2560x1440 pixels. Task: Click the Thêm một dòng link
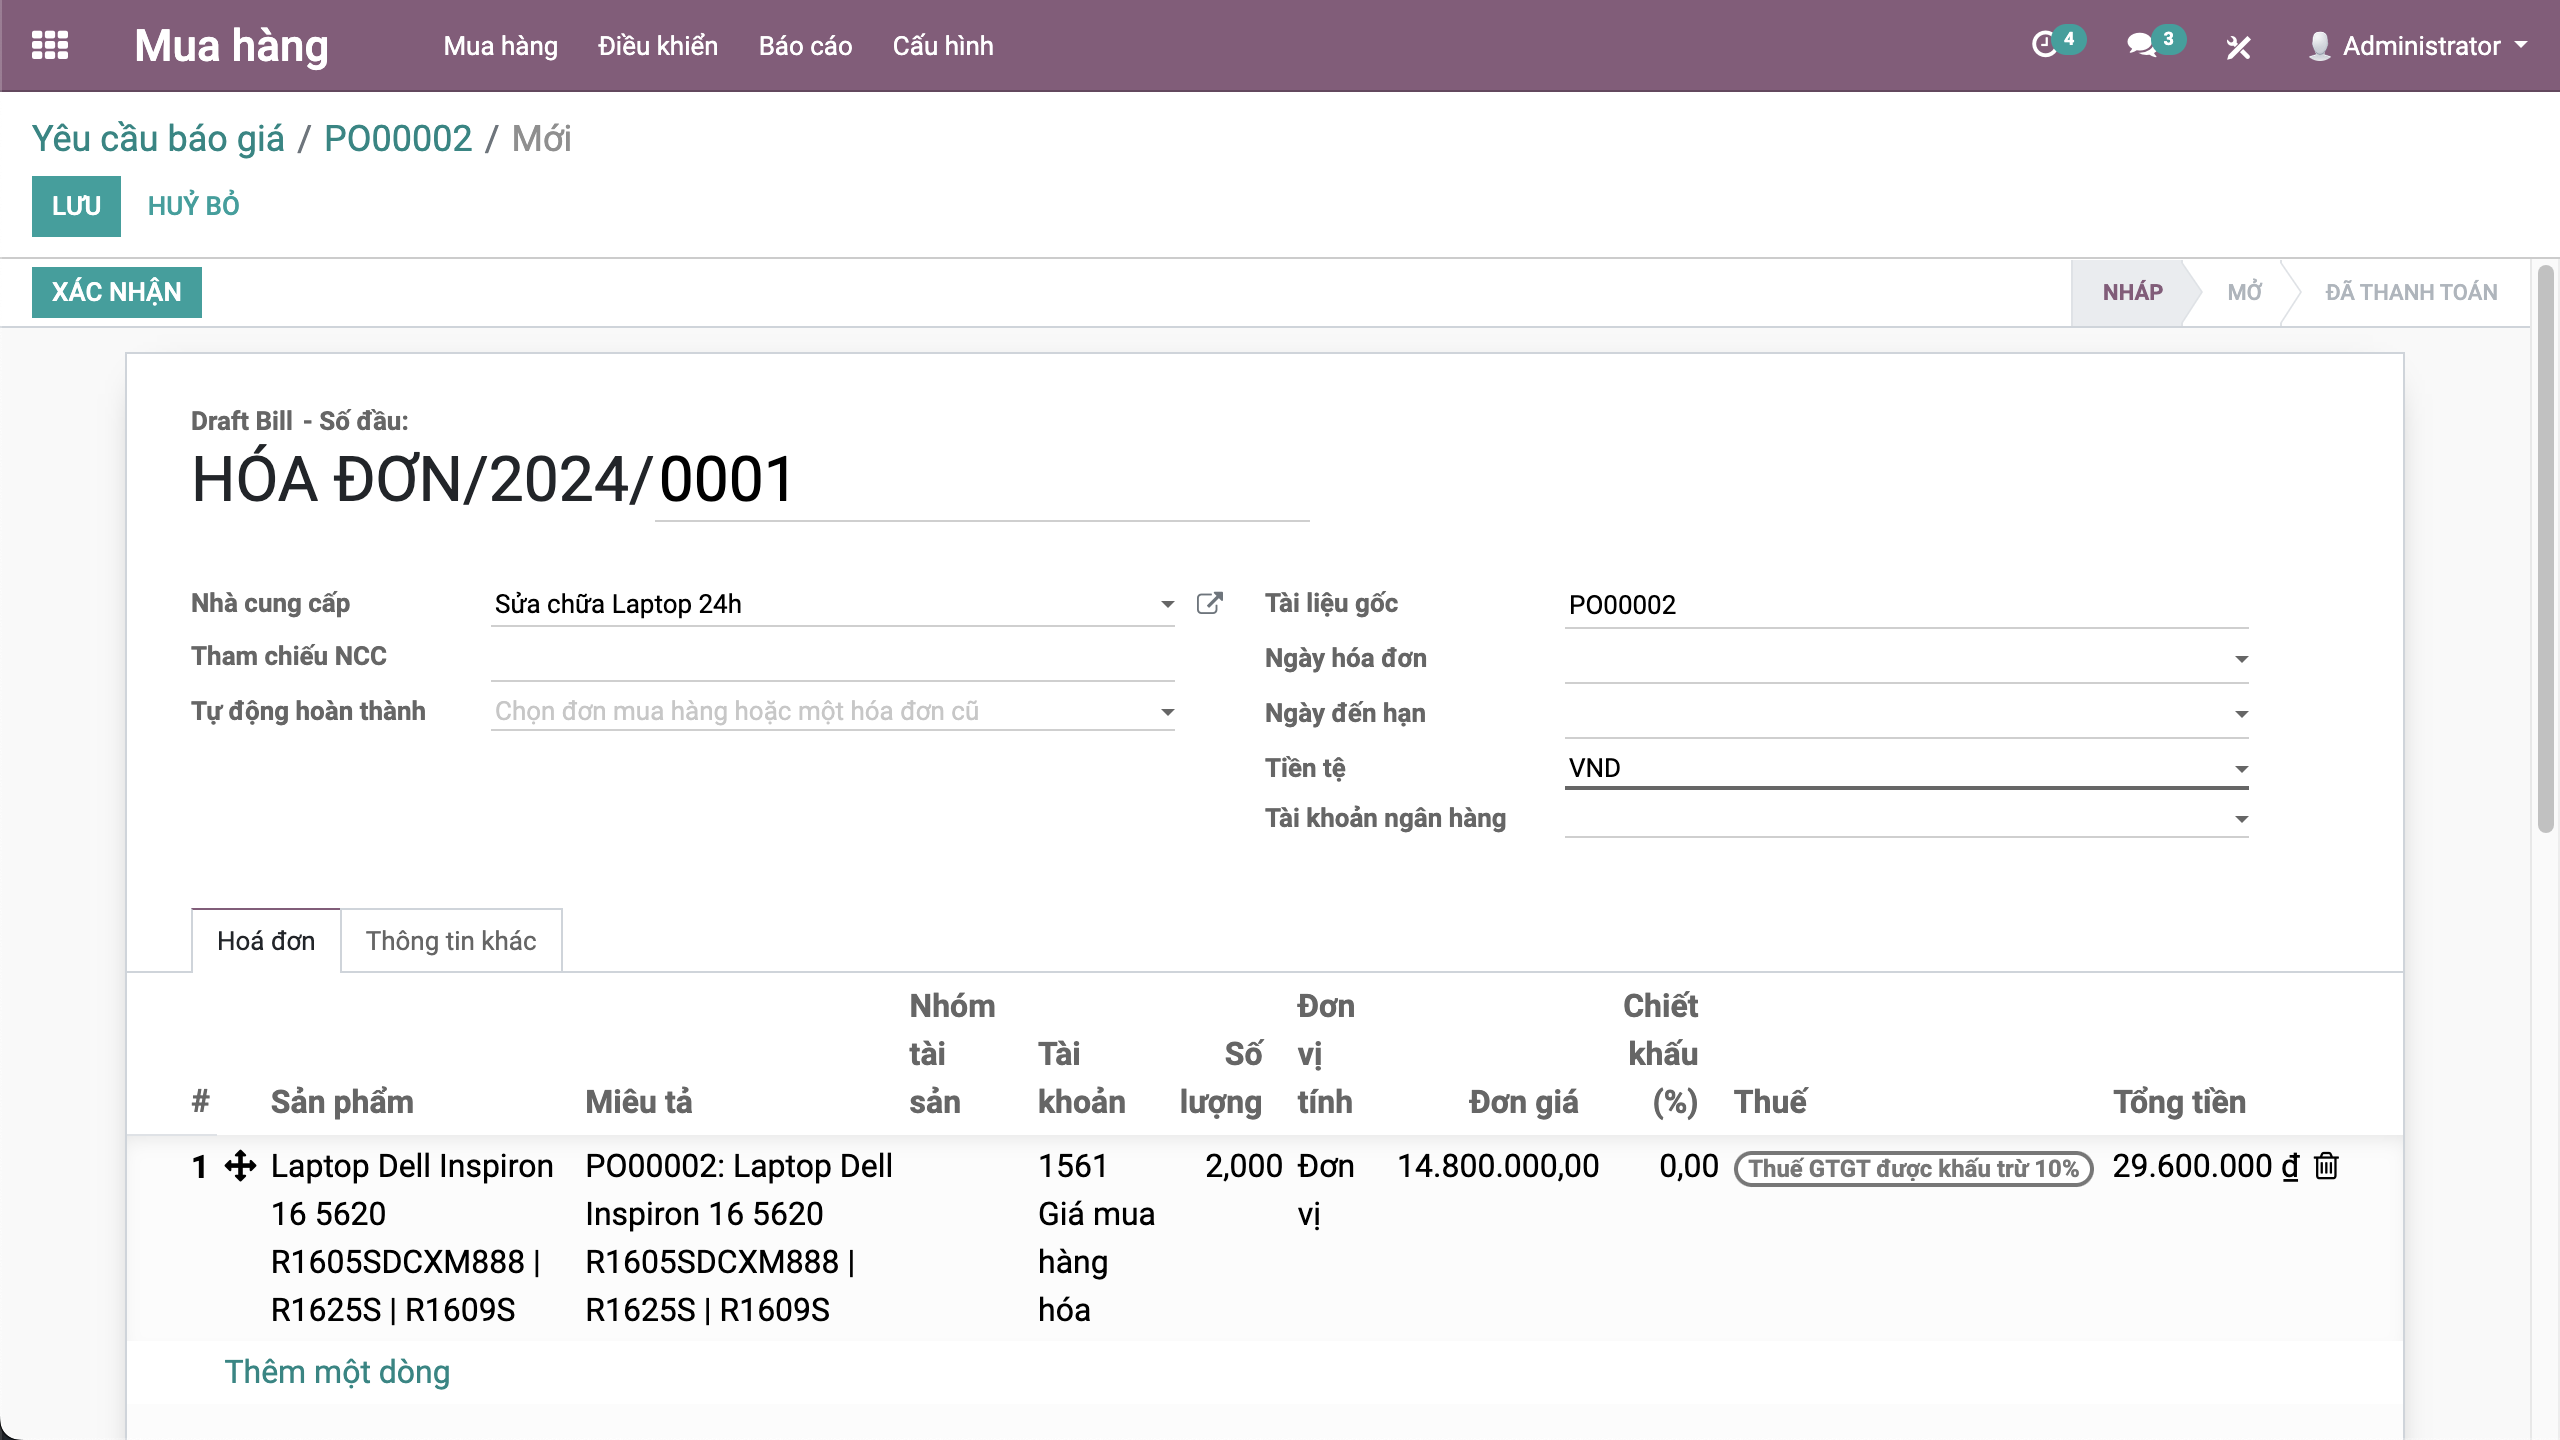337,1372
